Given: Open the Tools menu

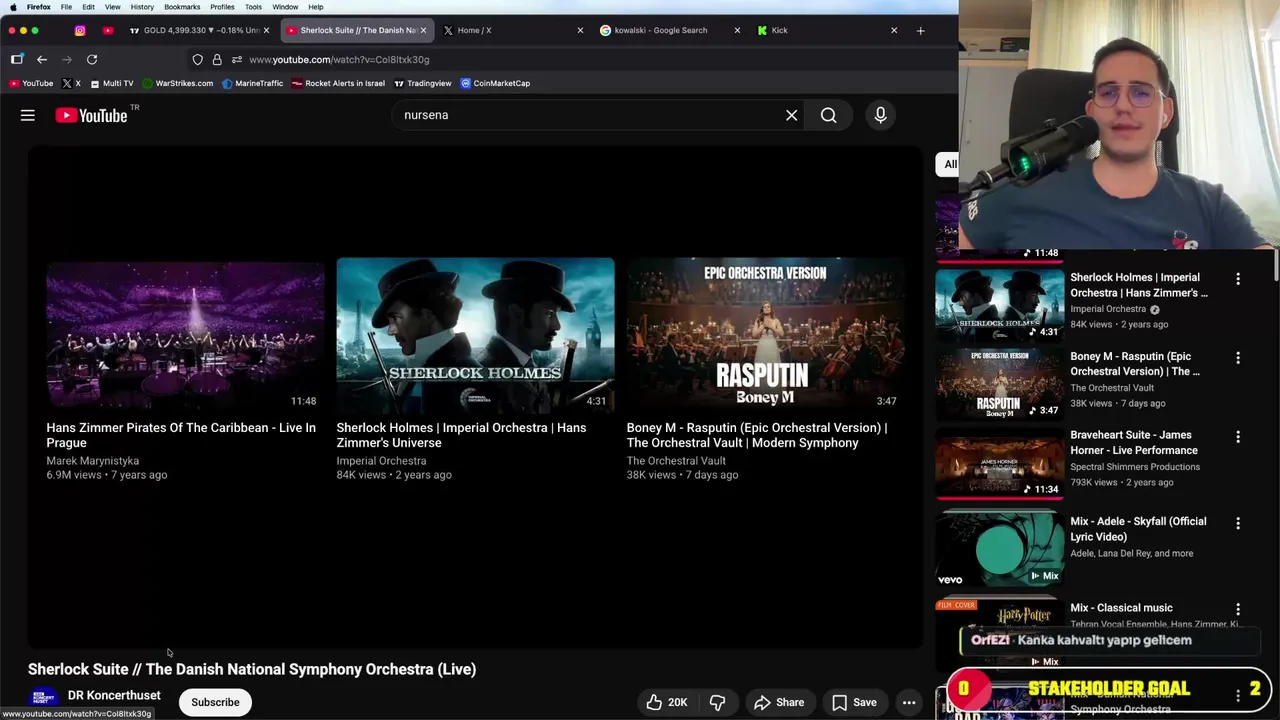Looking at the screenshot, I should [253, 7].
